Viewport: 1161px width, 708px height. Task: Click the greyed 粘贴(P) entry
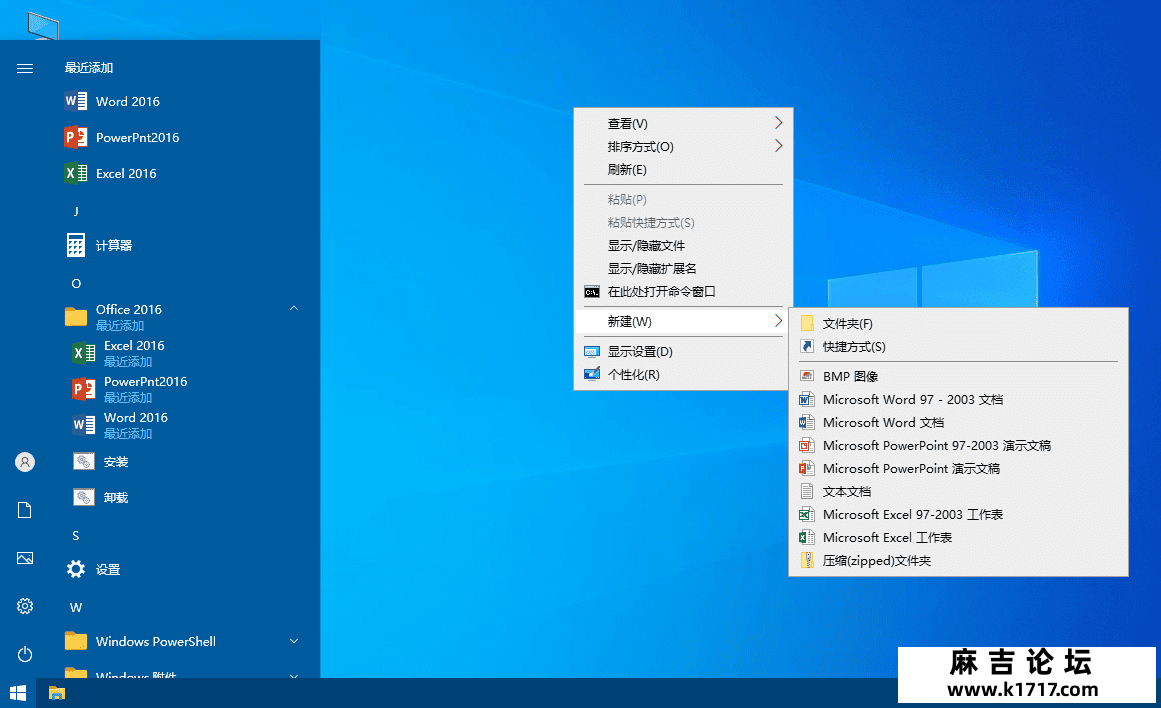[683, 199]
